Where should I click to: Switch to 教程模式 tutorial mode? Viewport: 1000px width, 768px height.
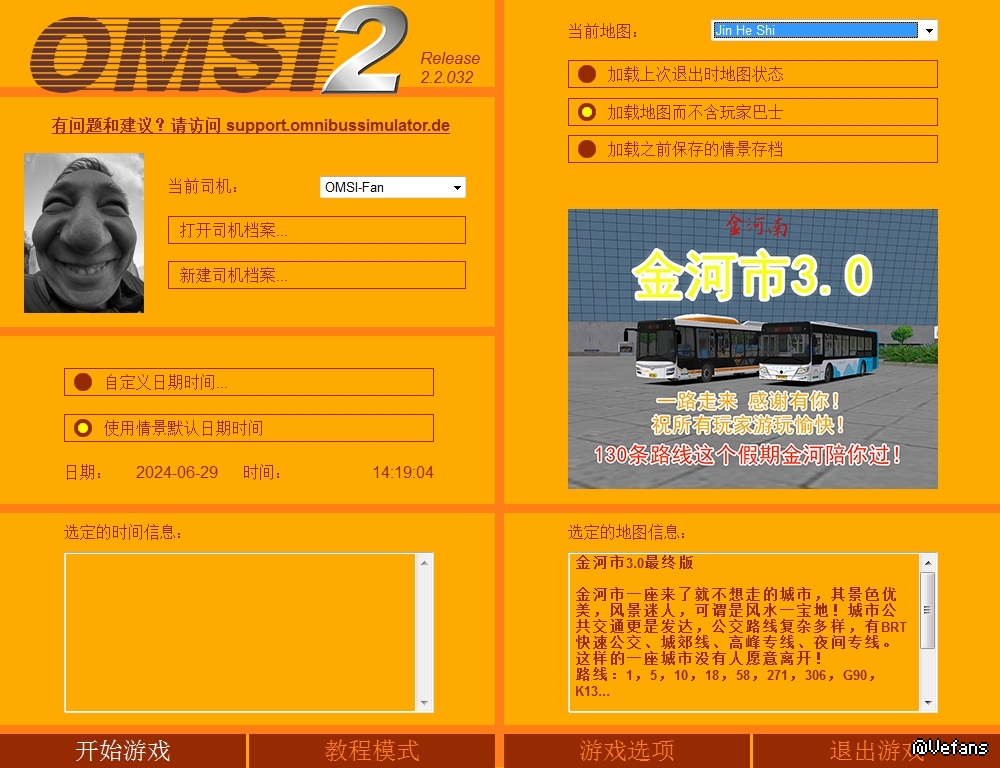point(372,751)
